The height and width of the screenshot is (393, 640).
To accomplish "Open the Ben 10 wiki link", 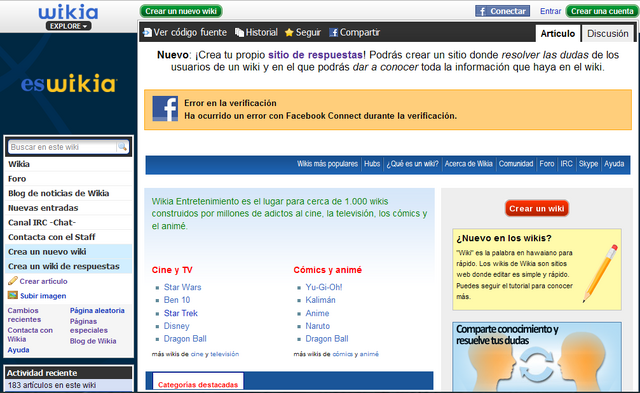I will point(177,300).
